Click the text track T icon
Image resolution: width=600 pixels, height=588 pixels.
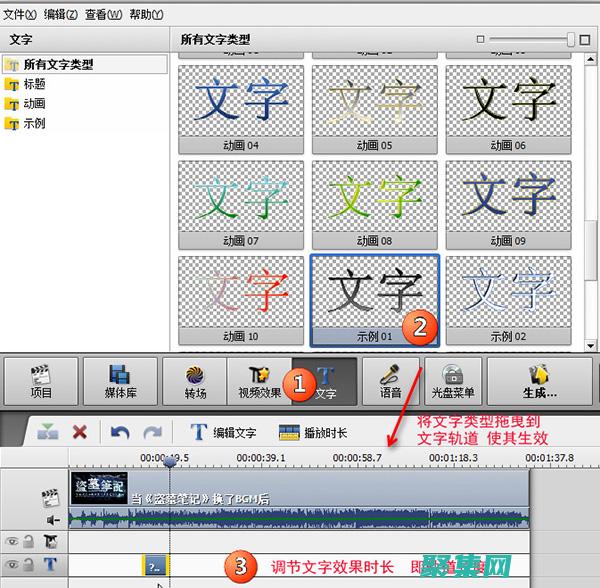pyautogui.click(x=50, y=565)
